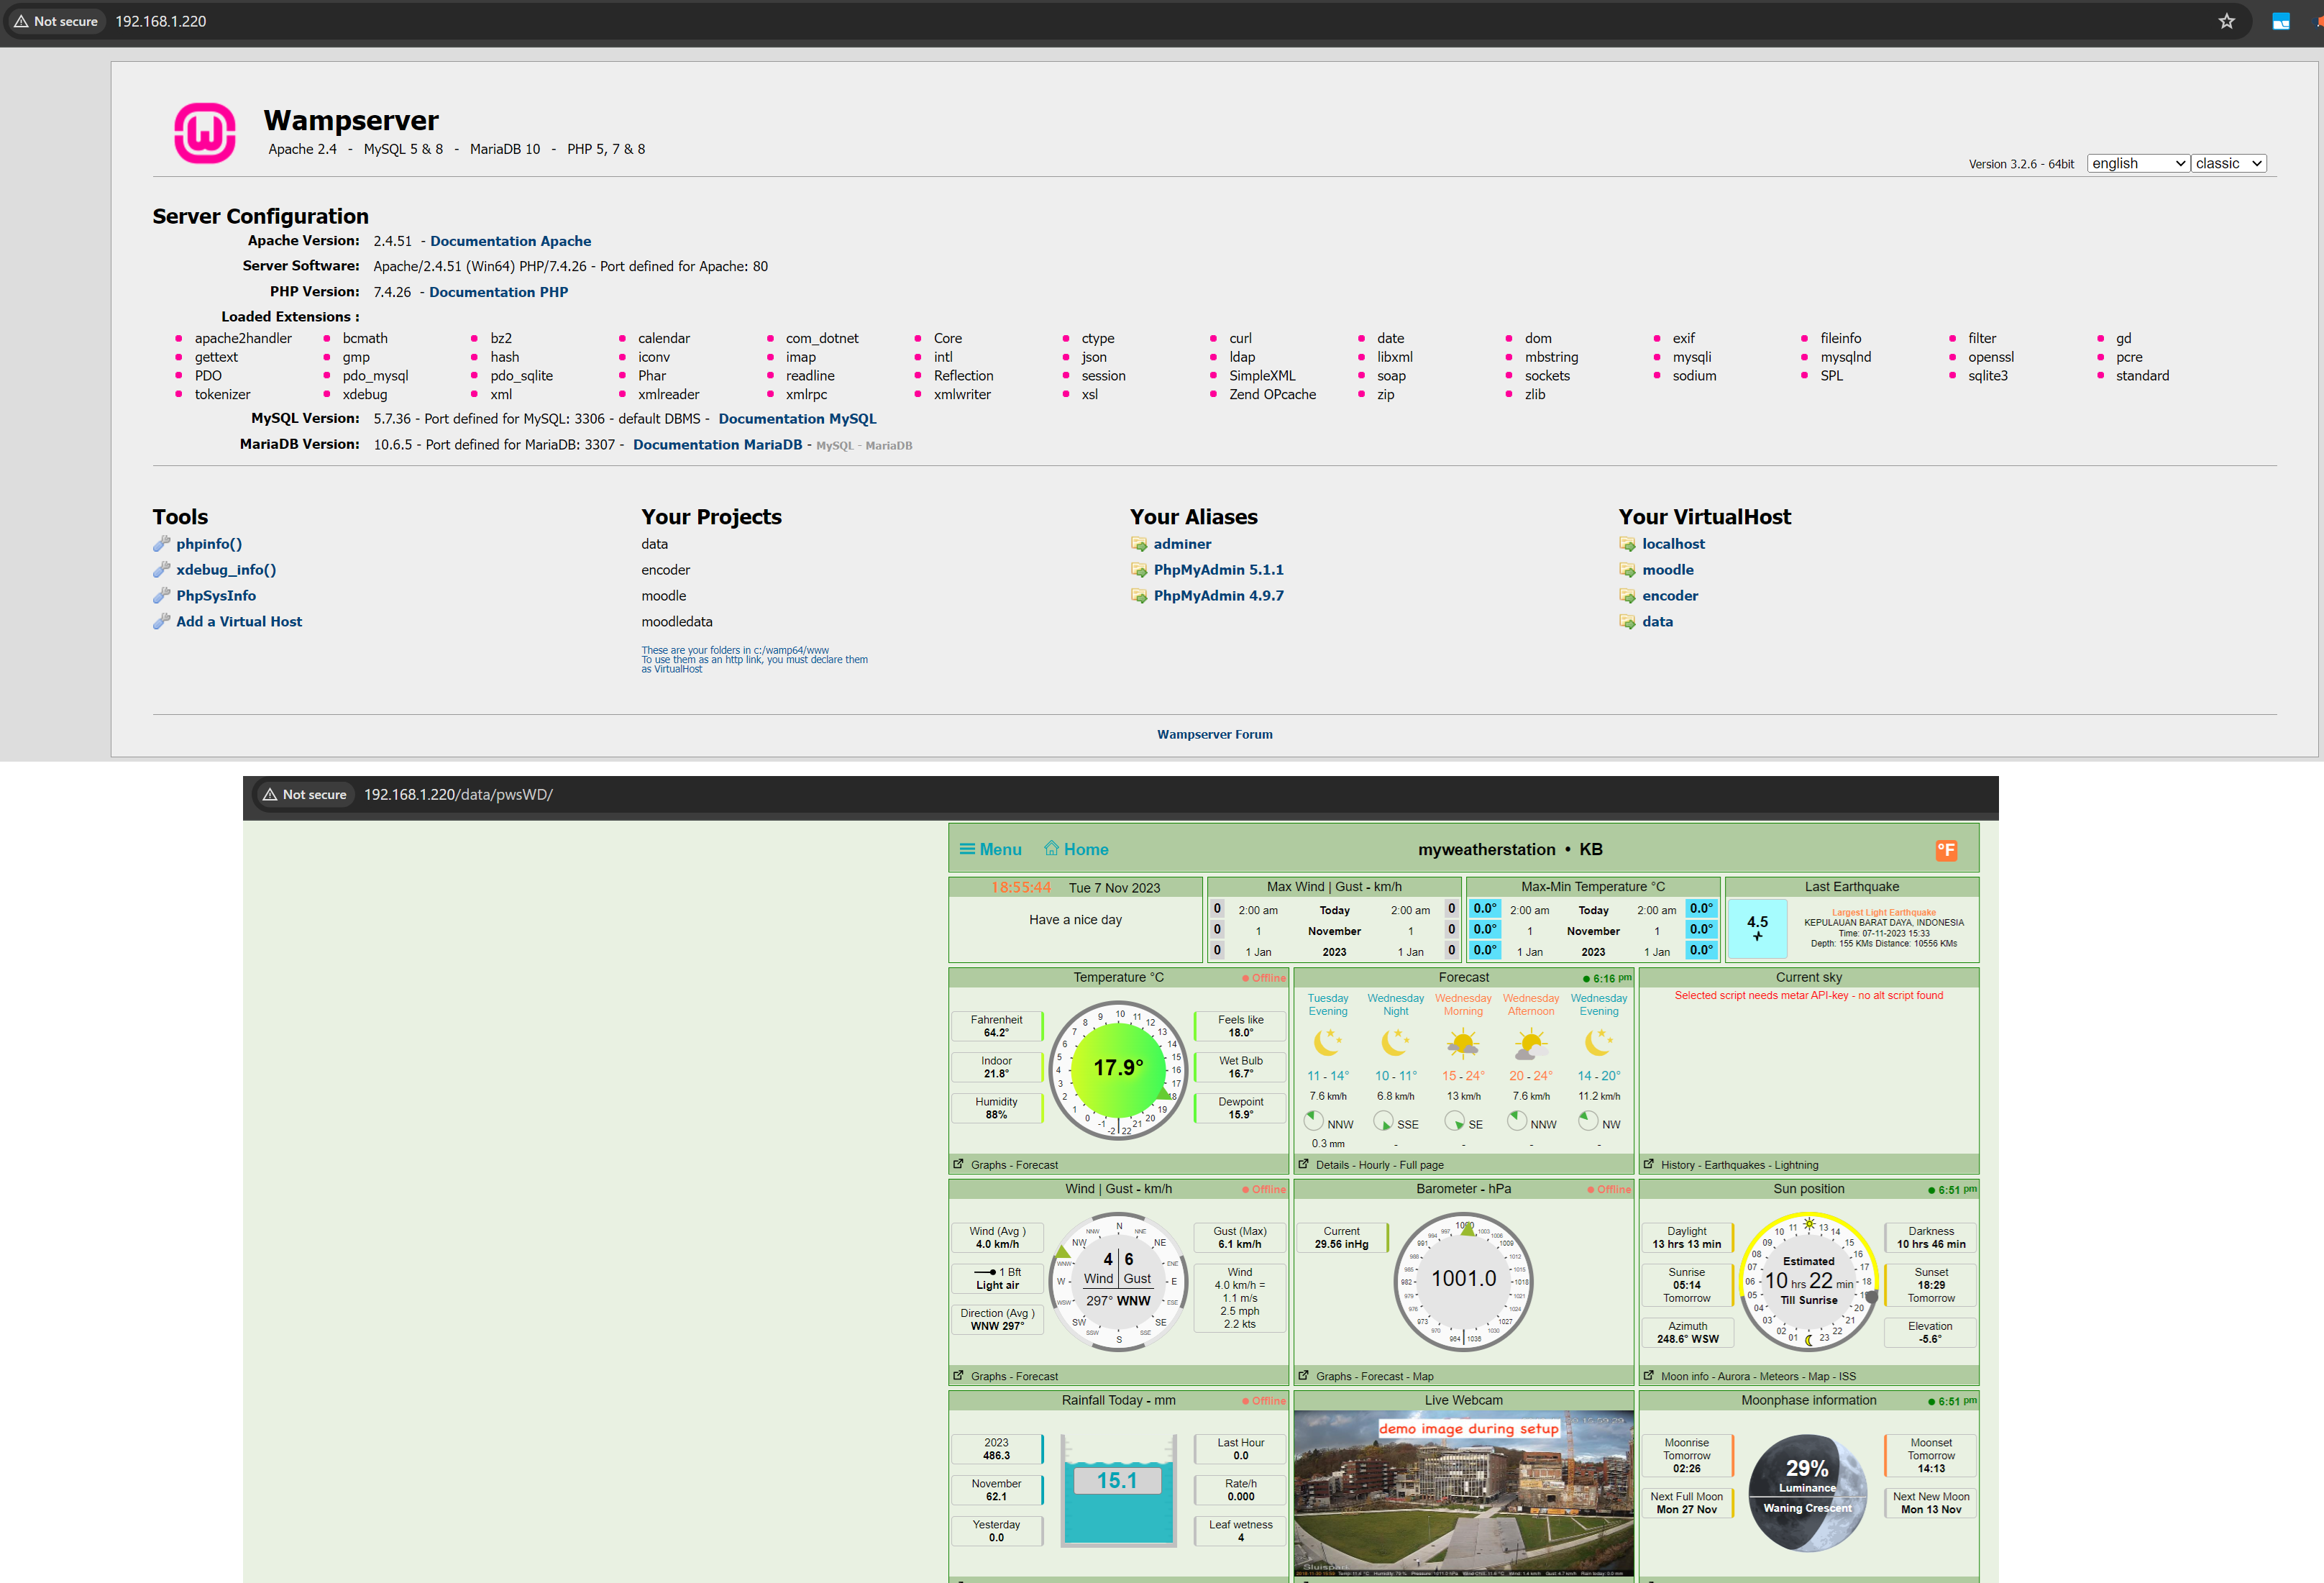Click the Live Webcam demo image
The image size is (2324, 1583).
pyautogui.click(x=1463, y=1494)
